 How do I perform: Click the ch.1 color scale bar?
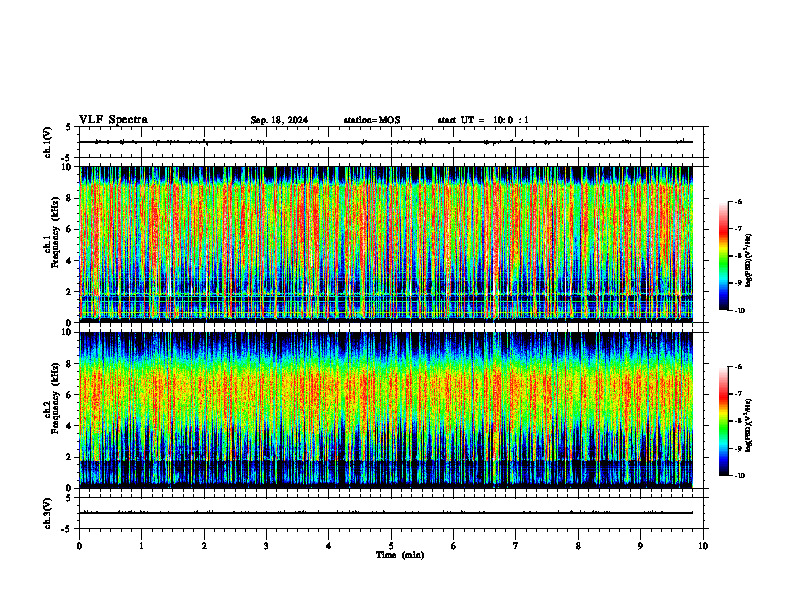[723, 256]
